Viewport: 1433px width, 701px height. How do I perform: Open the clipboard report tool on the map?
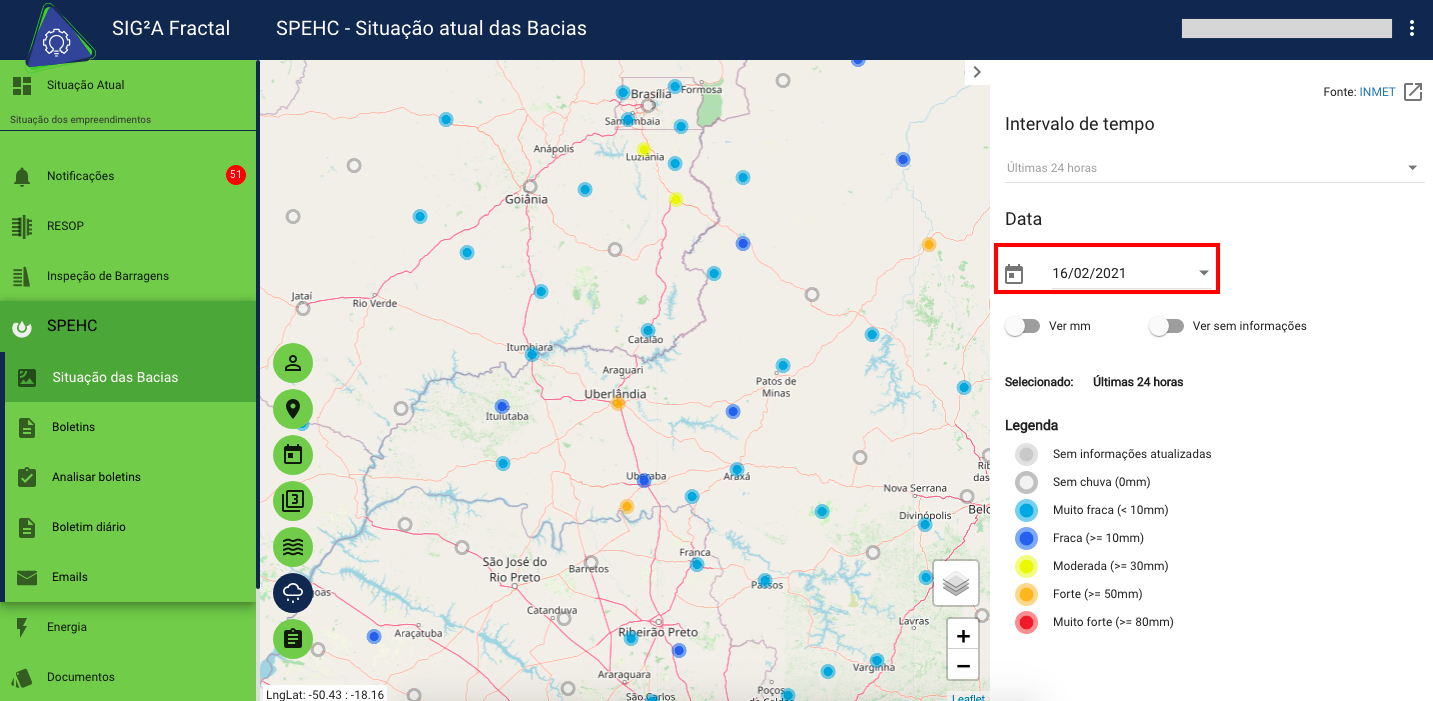(292, 638)
